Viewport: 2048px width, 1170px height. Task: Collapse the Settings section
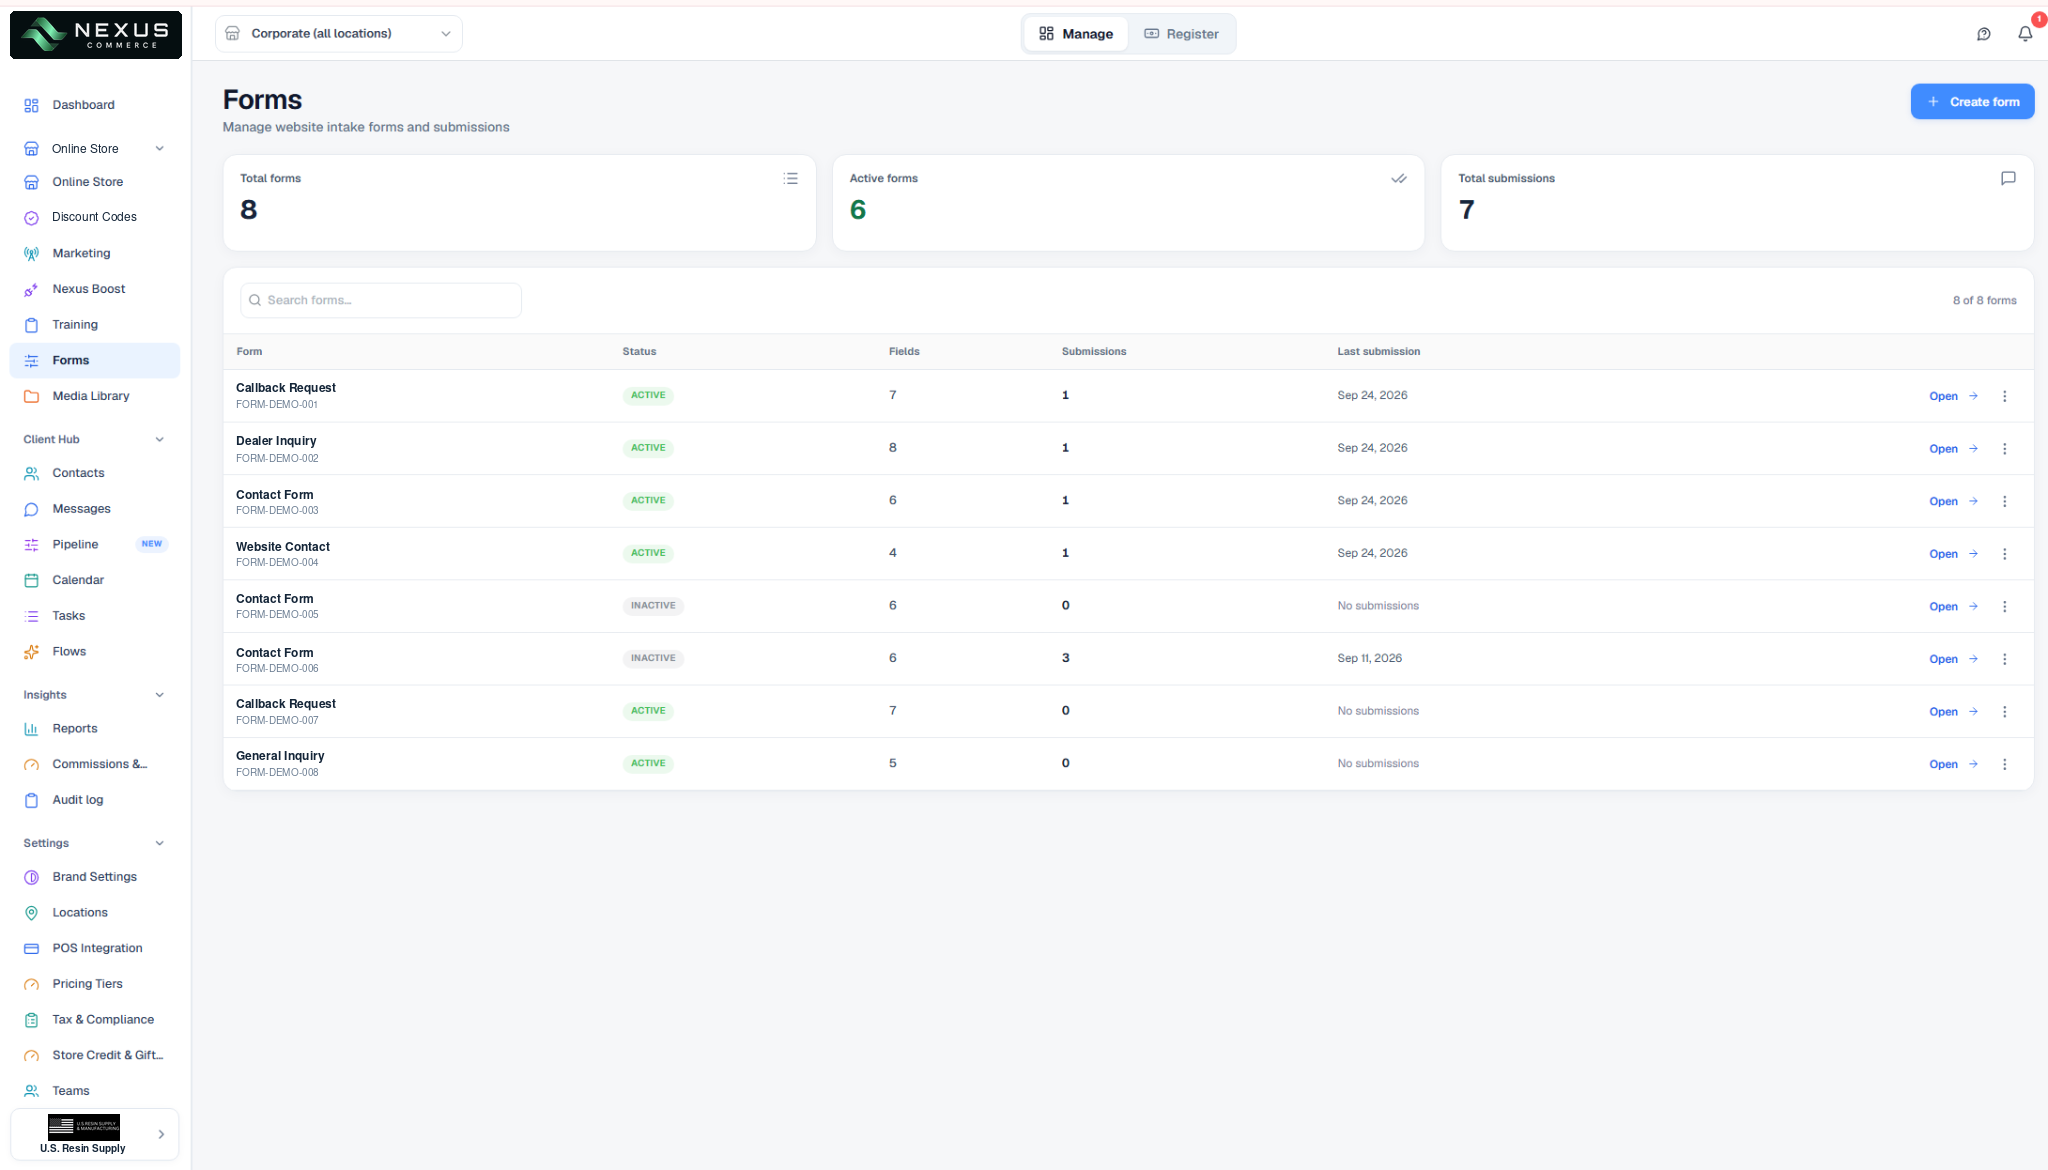pyautogui.click(x=159, y=843)
